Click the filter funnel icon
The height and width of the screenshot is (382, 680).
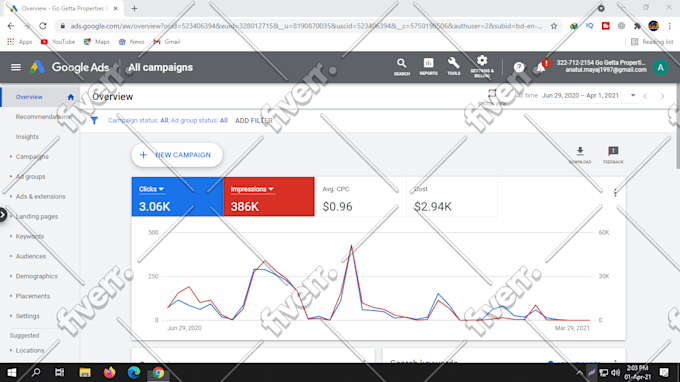[x=94, y=121]
